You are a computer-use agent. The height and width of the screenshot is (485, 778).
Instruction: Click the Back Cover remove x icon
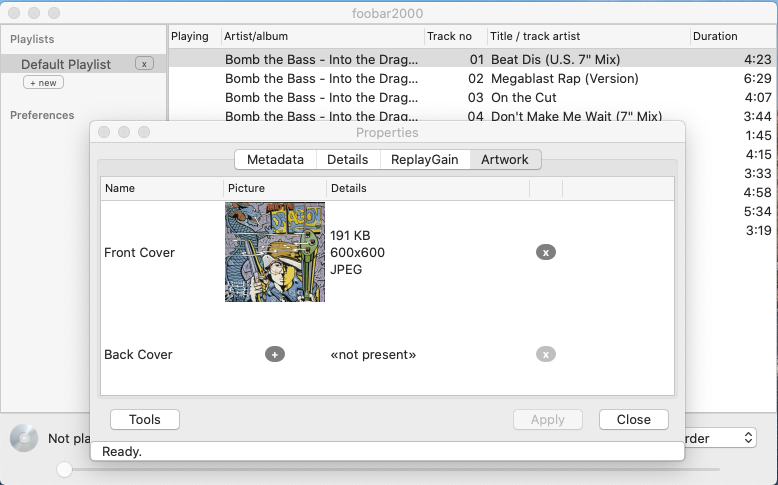click(546, 354)
